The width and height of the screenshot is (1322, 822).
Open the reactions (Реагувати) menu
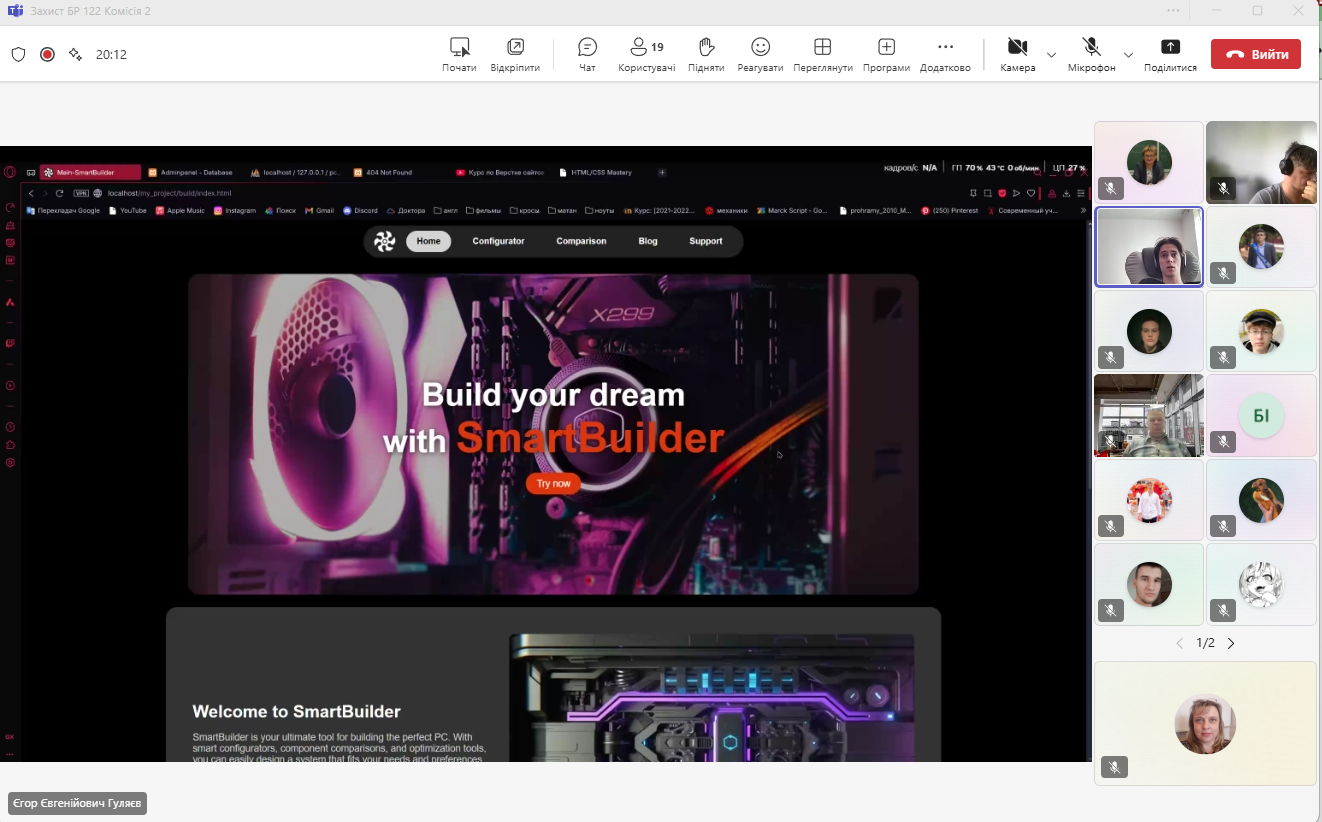(760, 54)
